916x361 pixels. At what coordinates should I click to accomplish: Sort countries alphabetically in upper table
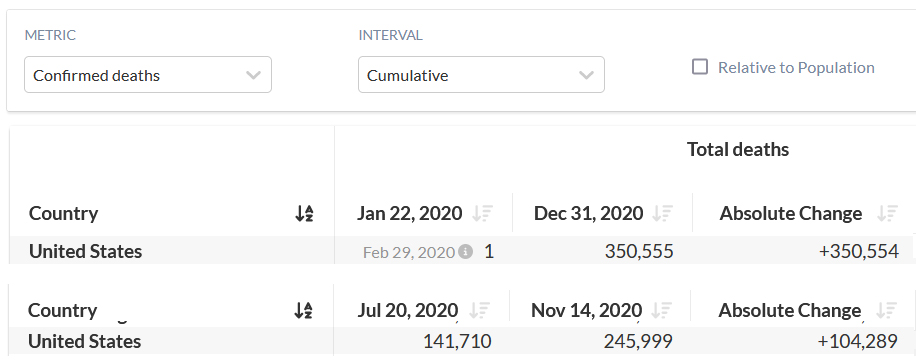click(x=304, y=214)
